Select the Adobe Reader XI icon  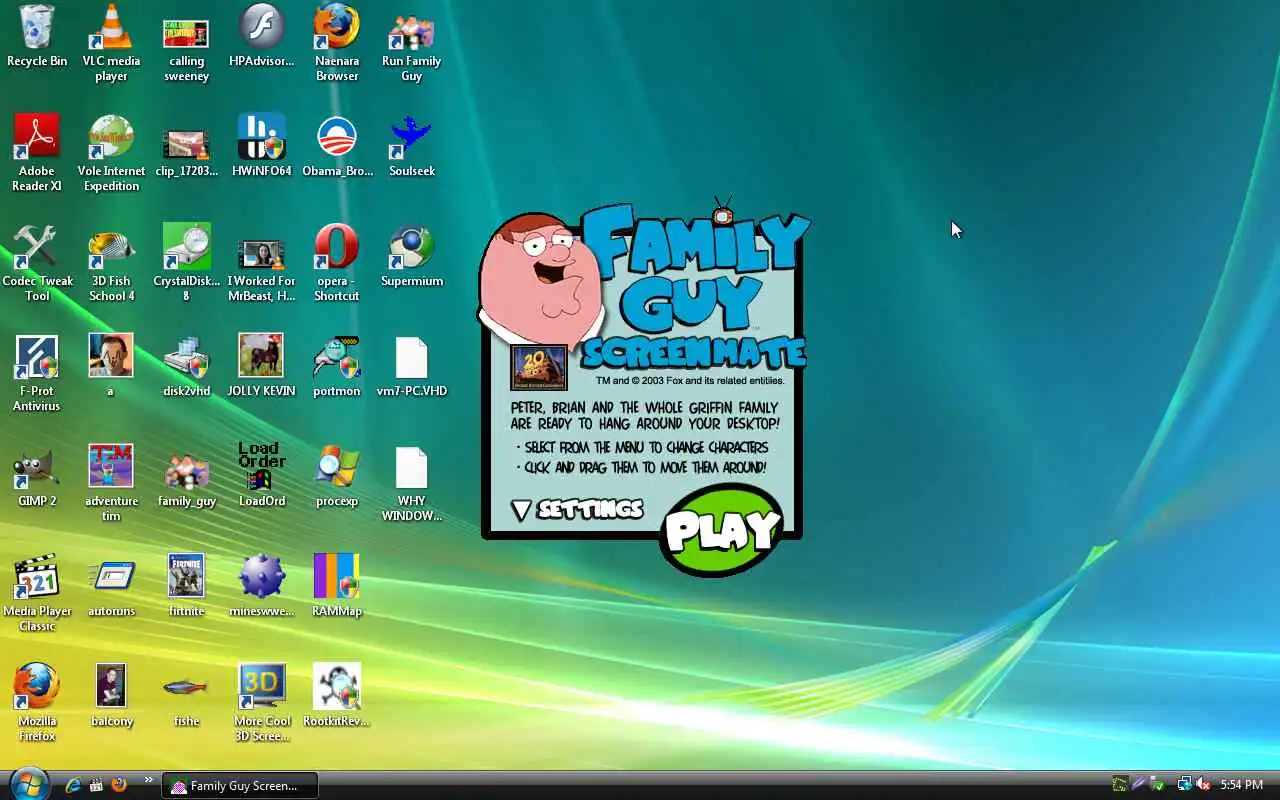coord(37,152)
